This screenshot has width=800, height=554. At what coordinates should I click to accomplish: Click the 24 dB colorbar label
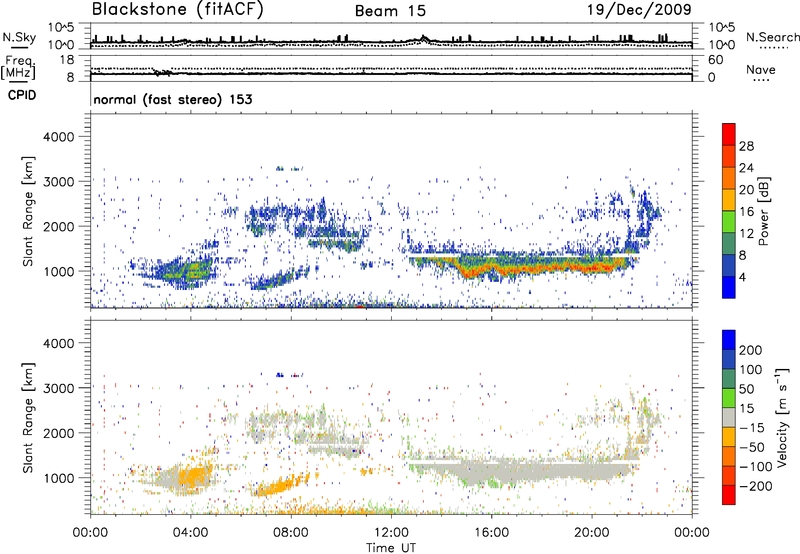746,168
